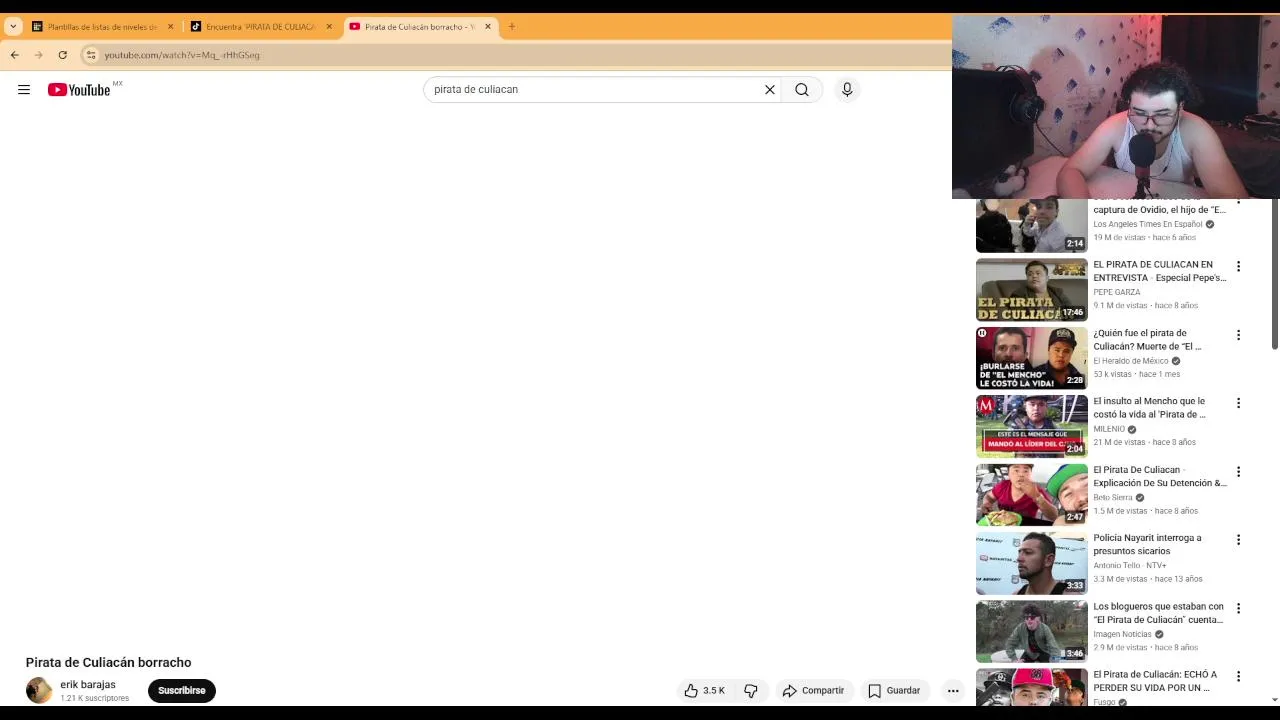
Task: Open the browser tab list dropdown arrow
Action: pos(13,27)
